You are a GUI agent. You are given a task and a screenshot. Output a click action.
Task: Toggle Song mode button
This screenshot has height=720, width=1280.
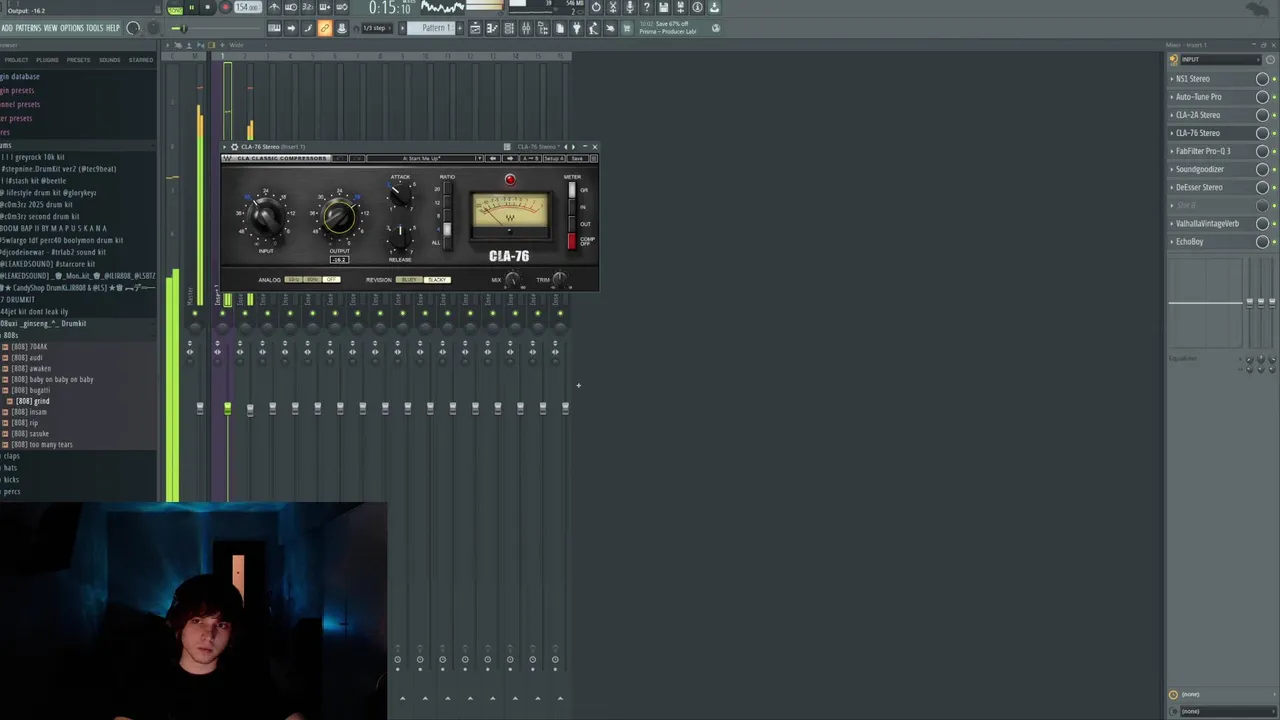[x=175, y=9]
